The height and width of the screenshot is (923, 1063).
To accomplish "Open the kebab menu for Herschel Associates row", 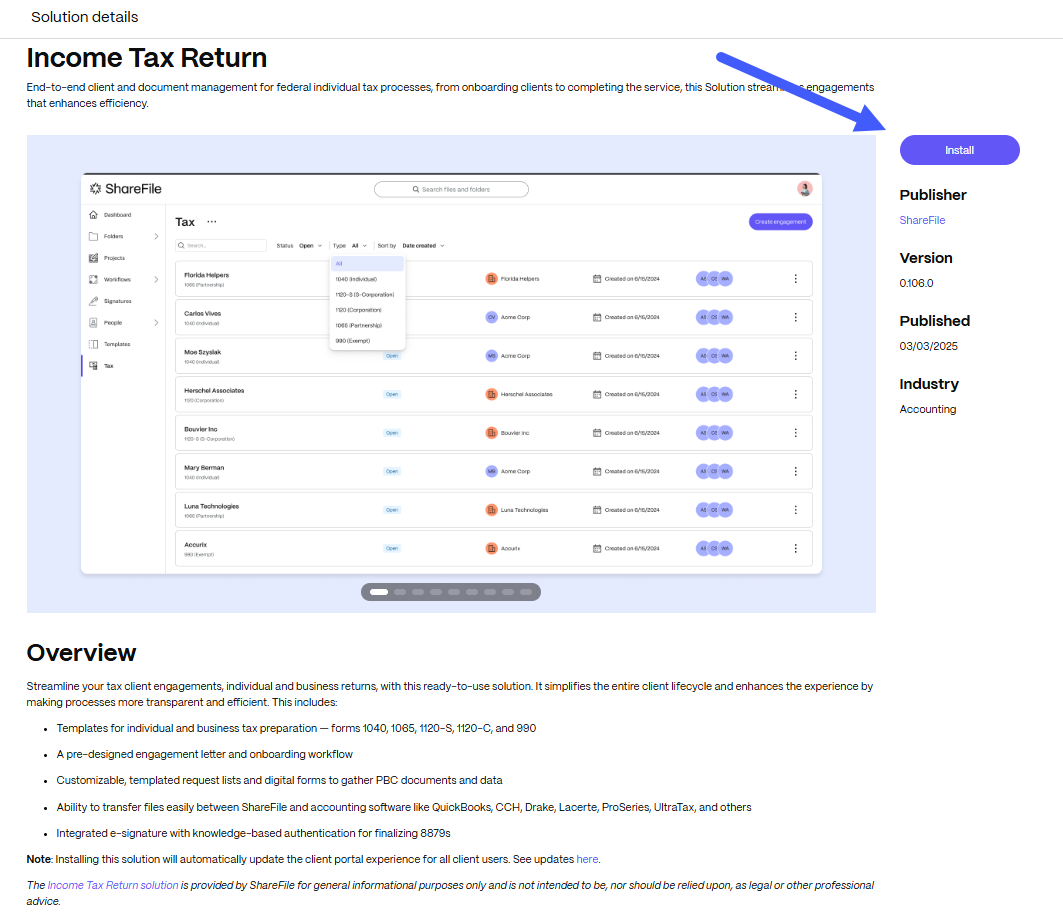I will (x=796, y=395).
